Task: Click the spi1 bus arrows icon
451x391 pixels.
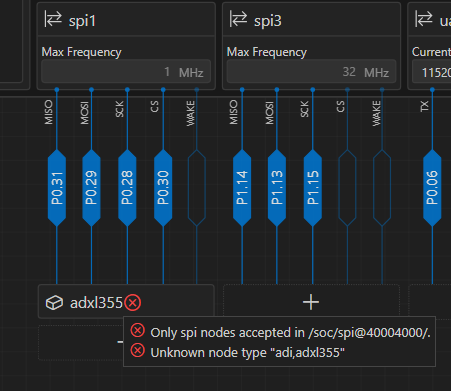Action: [53, 19]
